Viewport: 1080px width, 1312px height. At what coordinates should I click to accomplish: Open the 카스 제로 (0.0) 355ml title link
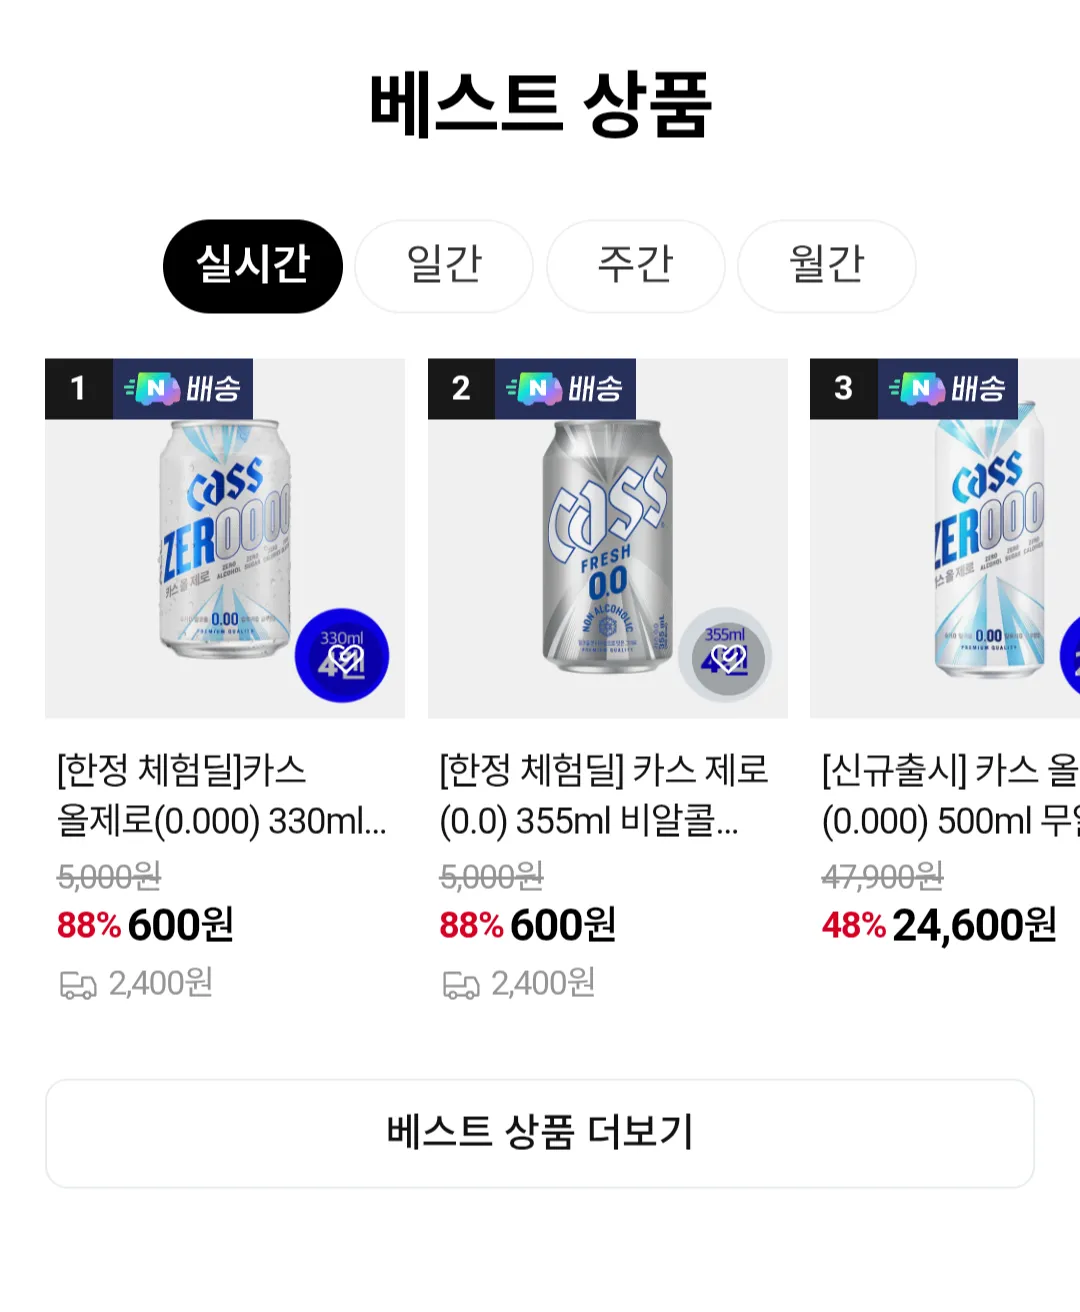point(604,795)
